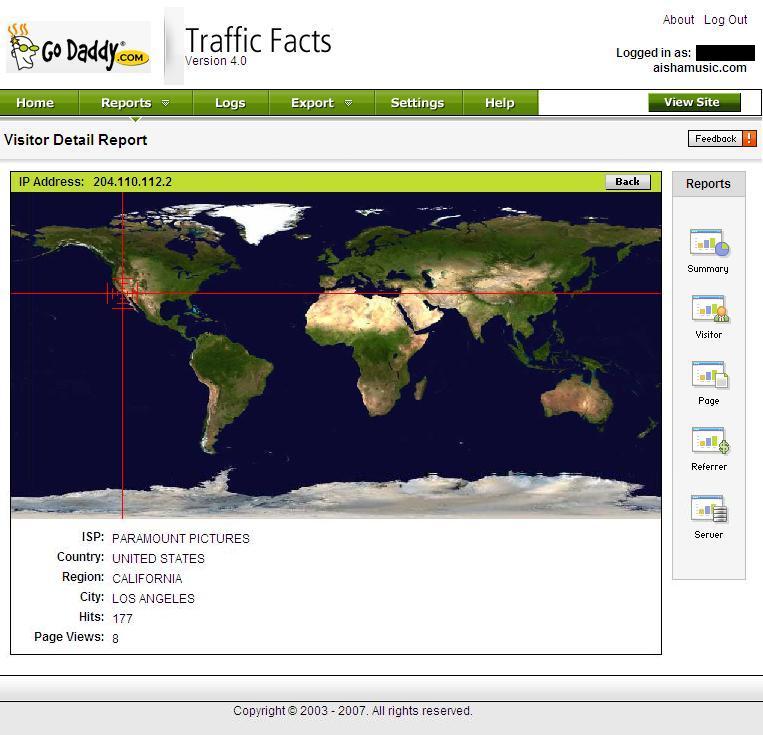Click the world map image
Image resolution: width=763 pixels, height=735 pixels.
coord(336,355)
